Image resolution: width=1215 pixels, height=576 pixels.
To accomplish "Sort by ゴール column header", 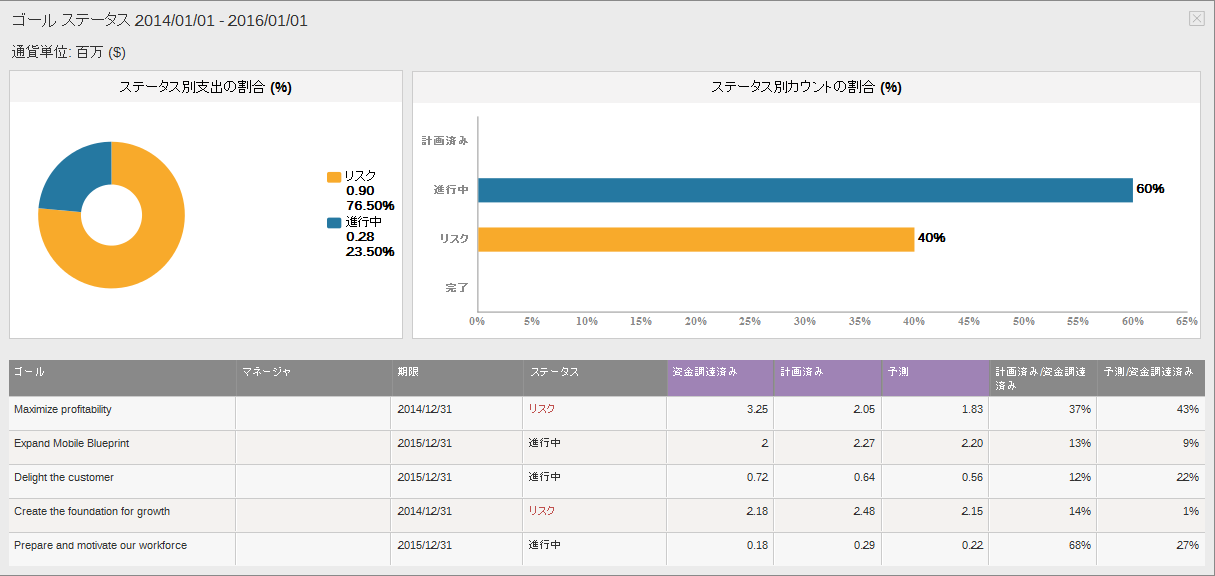I will [x=29, y=371].
